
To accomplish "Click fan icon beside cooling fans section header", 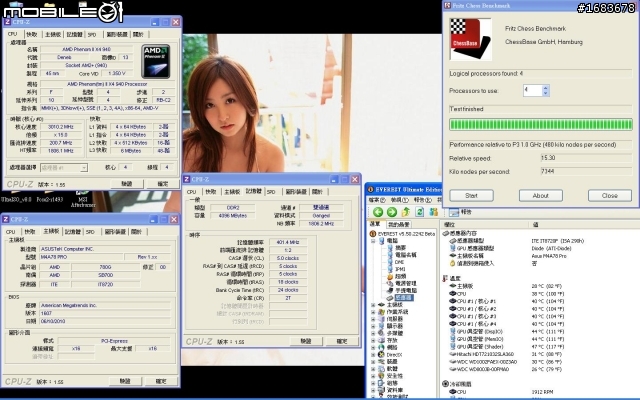I will click(x=445, y=384).
